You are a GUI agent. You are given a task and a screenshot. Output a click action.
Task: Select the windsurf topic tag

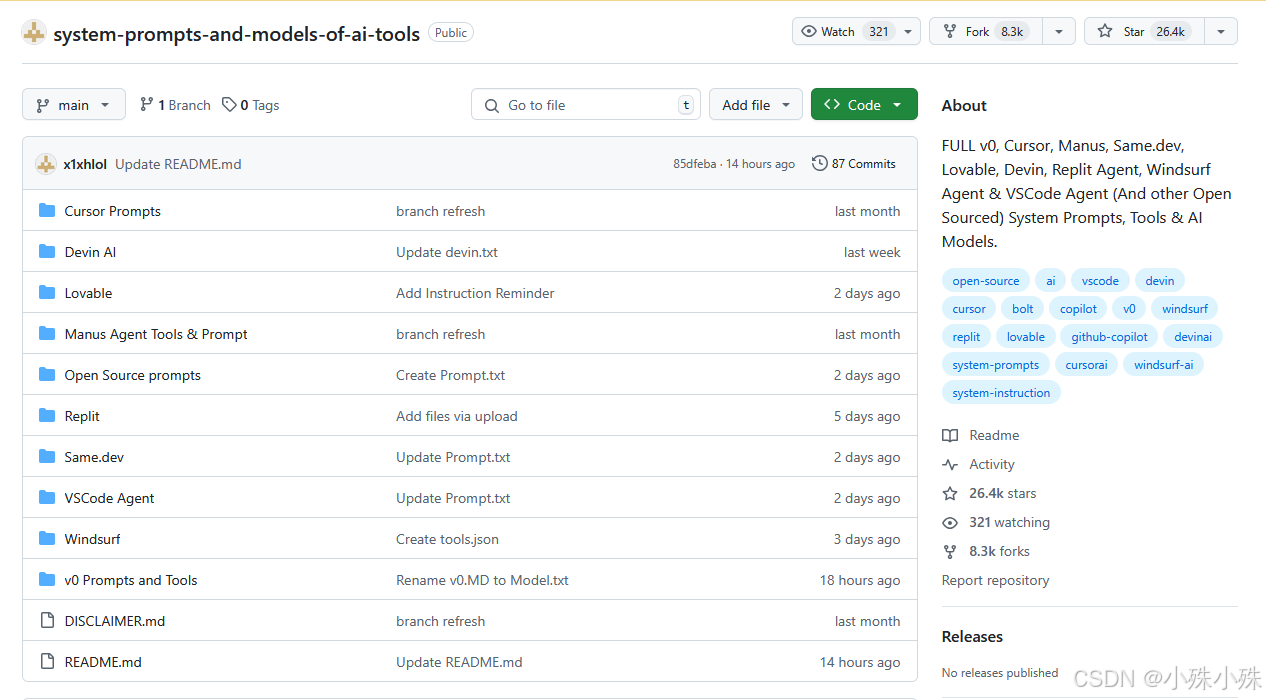[x=1185, y=309]
